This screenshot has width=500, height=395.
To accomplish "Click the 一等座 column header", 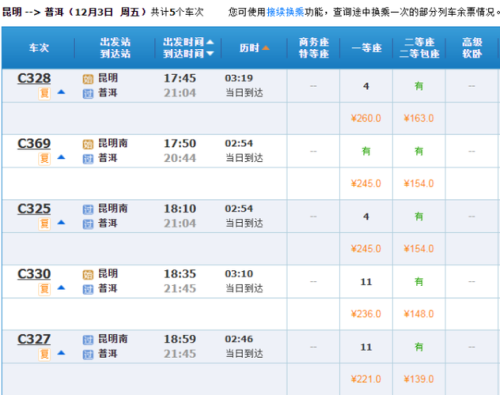I will [x=367, y=48].
